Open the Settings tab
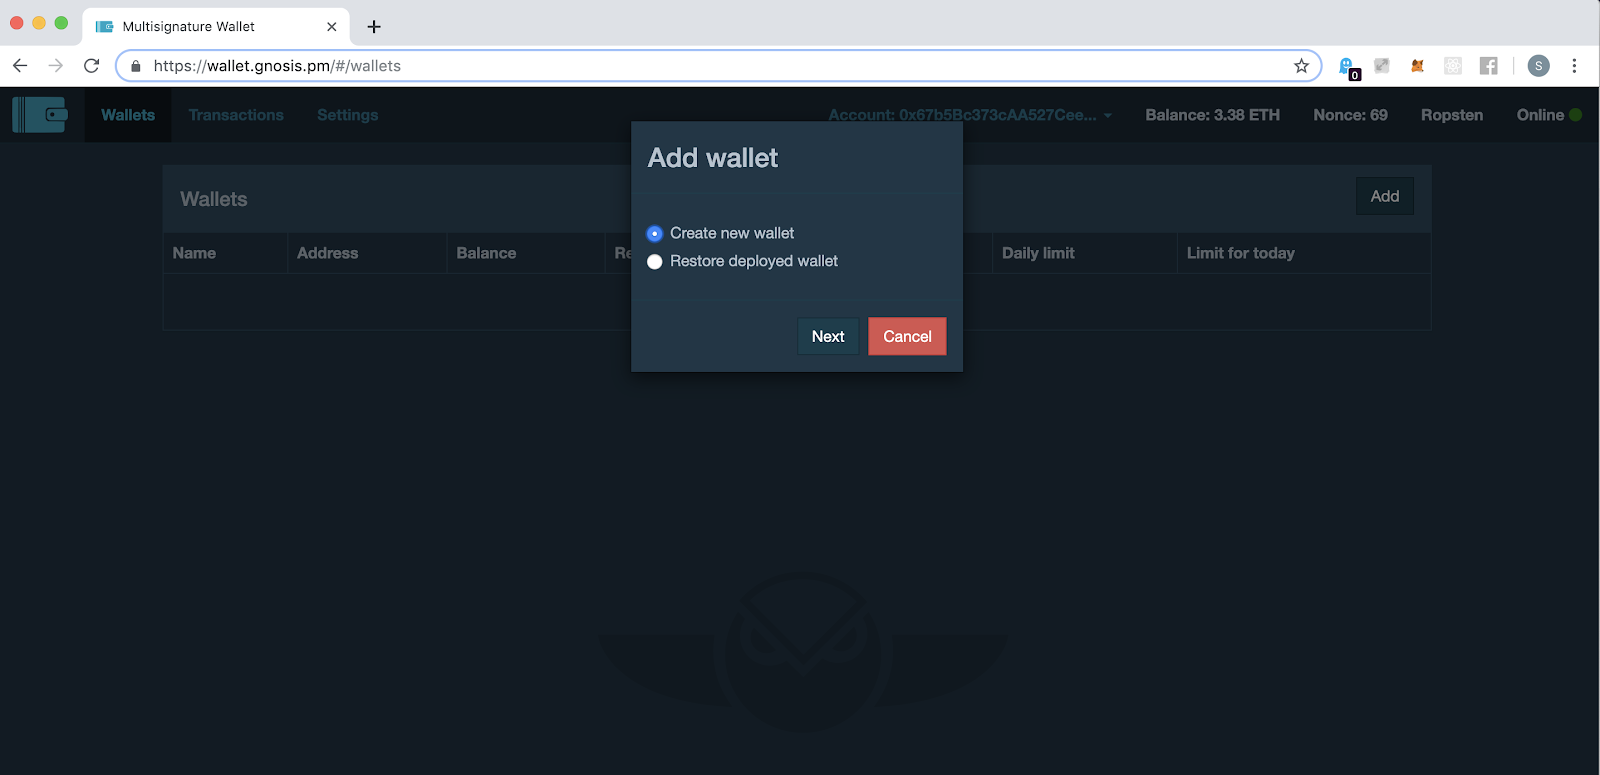 [x=347, y=115]
